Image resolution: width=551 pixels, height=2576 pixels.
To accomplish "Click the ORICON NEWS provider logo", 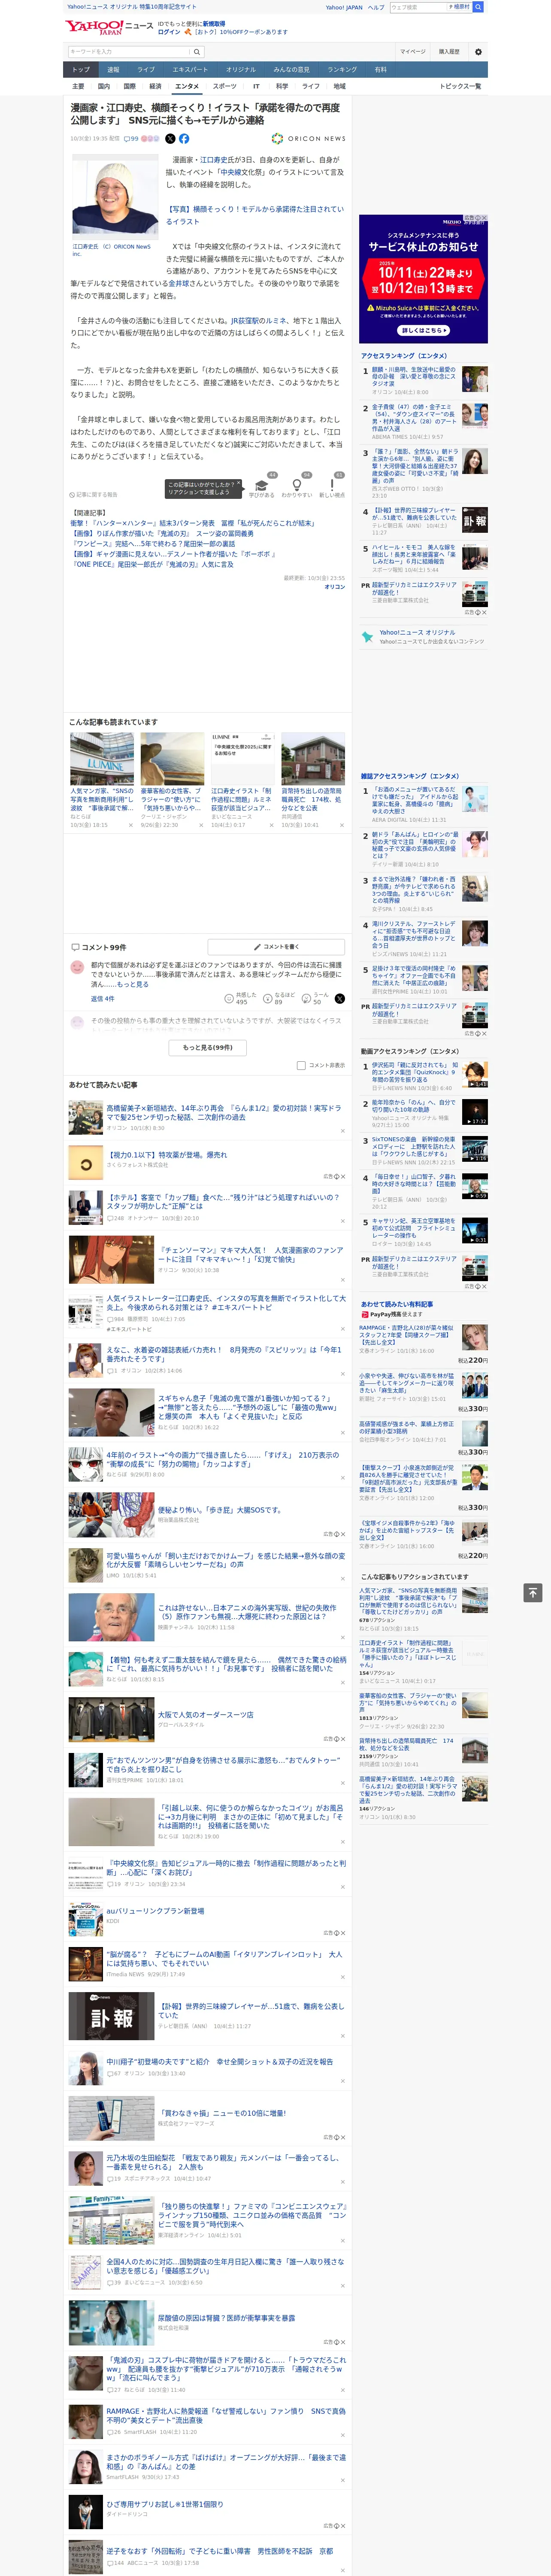I will [x=309, y=139].
